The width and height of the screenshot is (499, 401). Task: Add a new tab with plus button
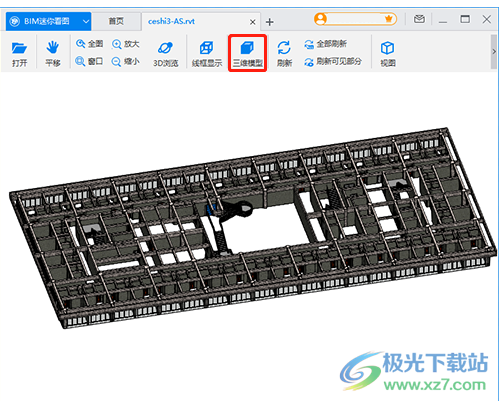point(270,22)
